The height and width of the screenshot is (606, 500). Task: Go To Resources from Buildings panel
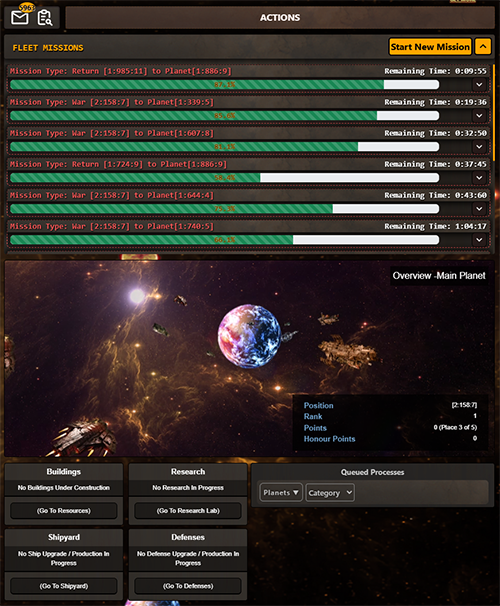click(x=64, y=511)
